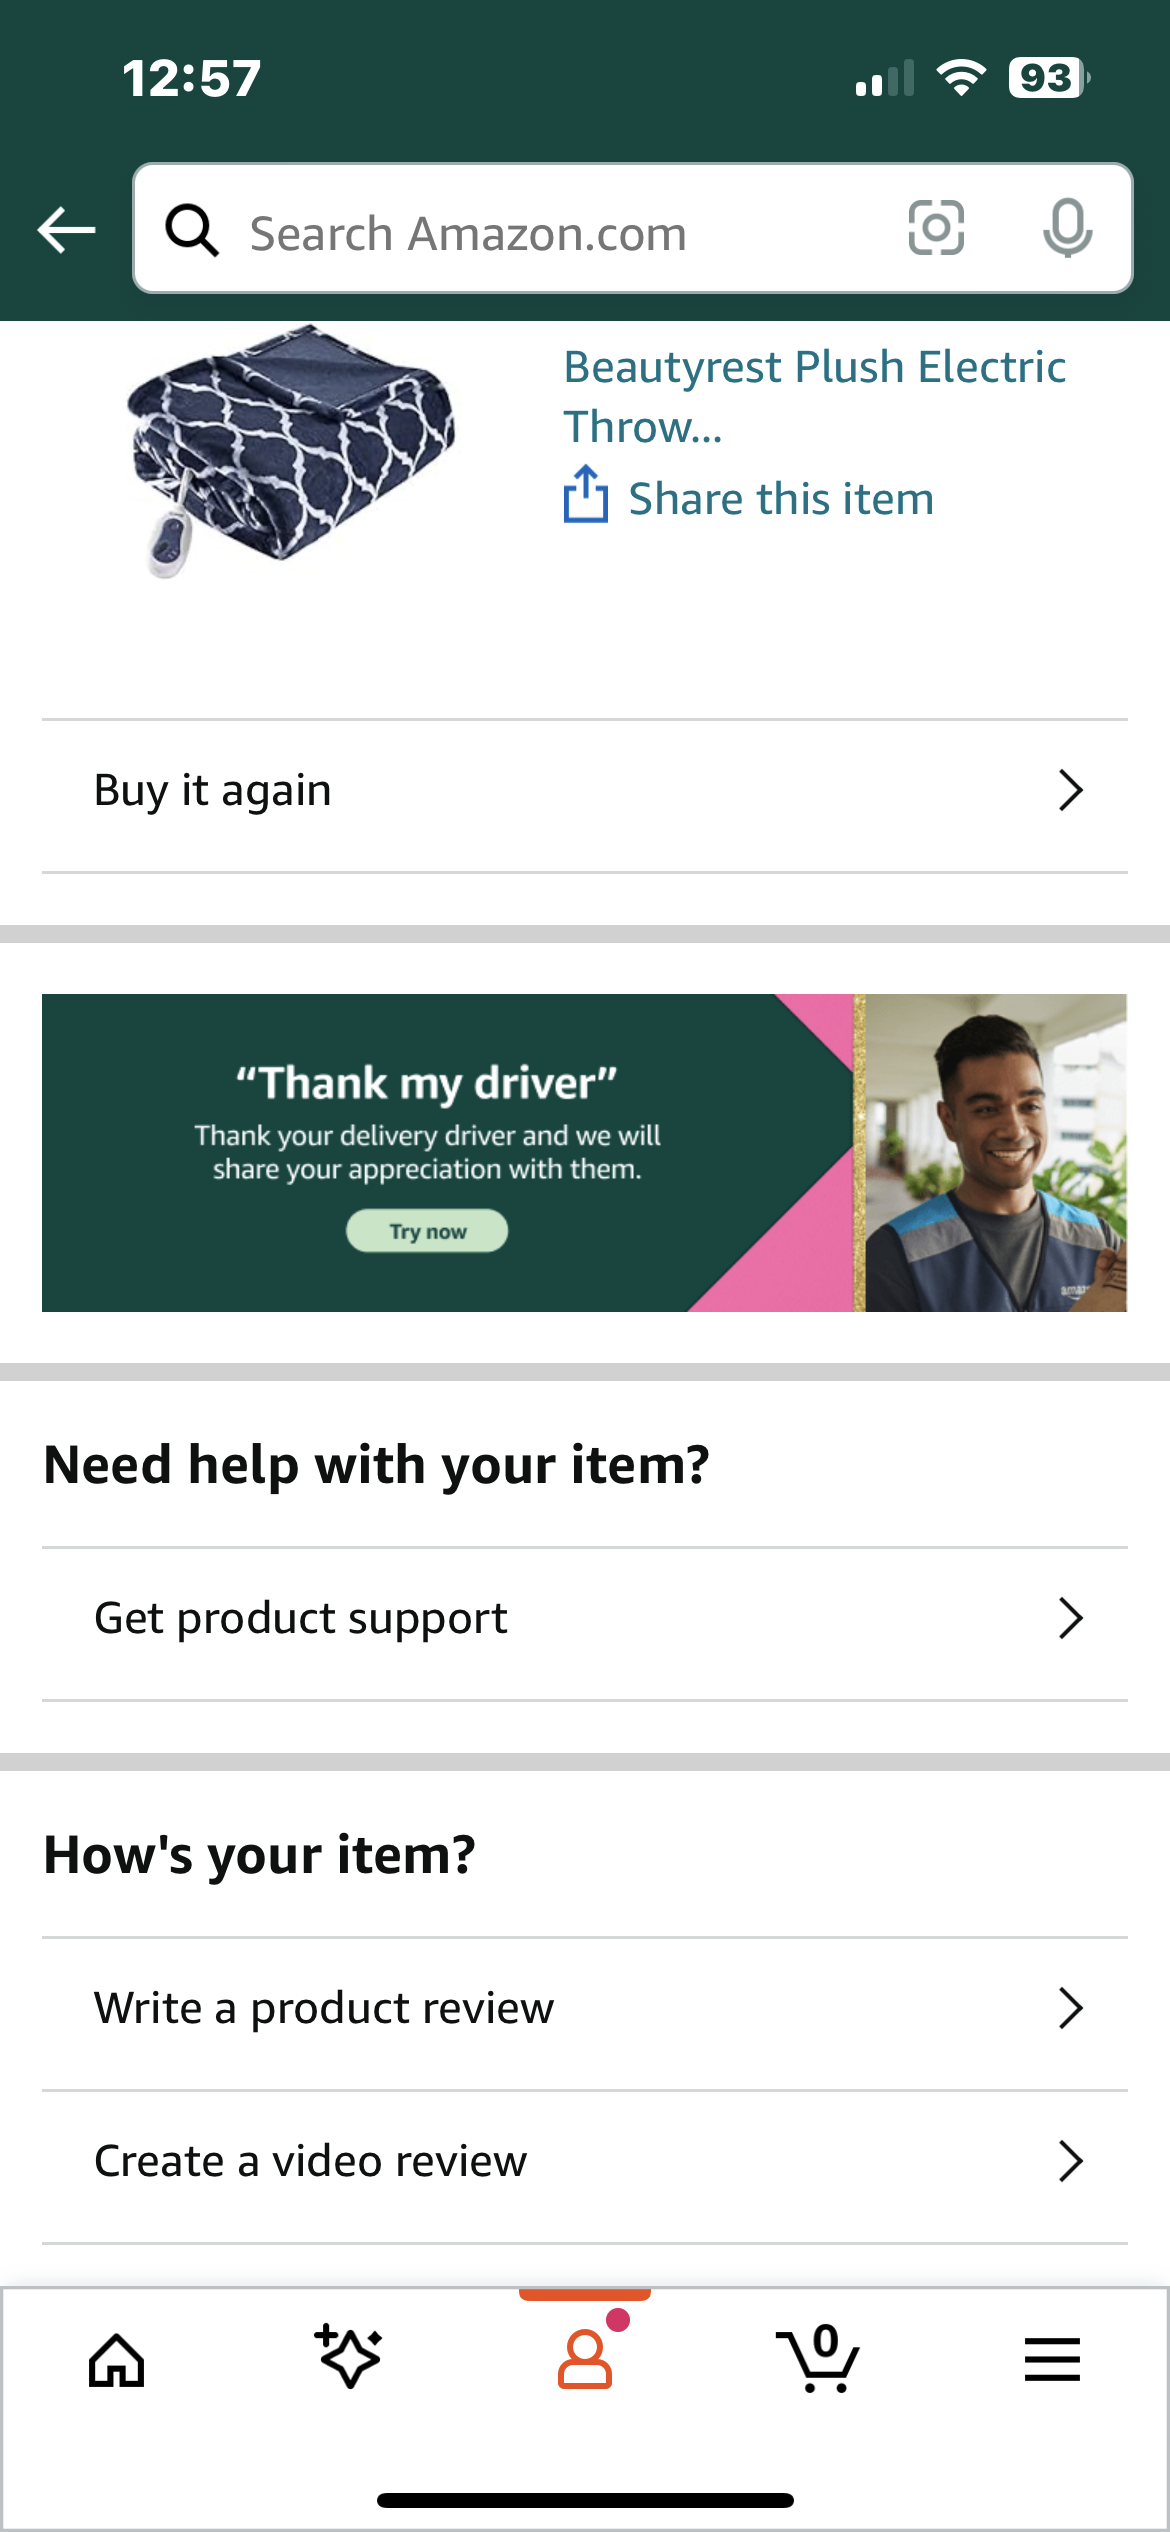The width and height of the screenshot is (1170, 2532).
Task: Open camera lens search icon
Action: click(936, 228)
